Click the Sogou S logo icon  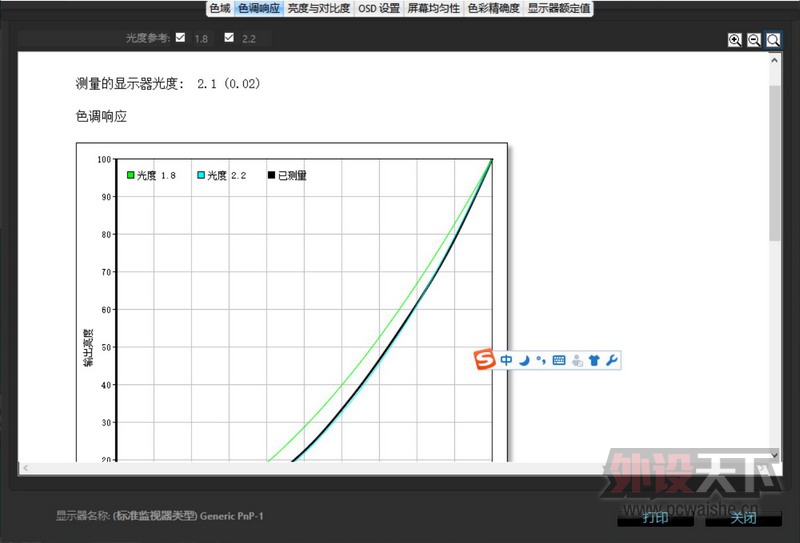pyautogui.click(x=484, y=360)
